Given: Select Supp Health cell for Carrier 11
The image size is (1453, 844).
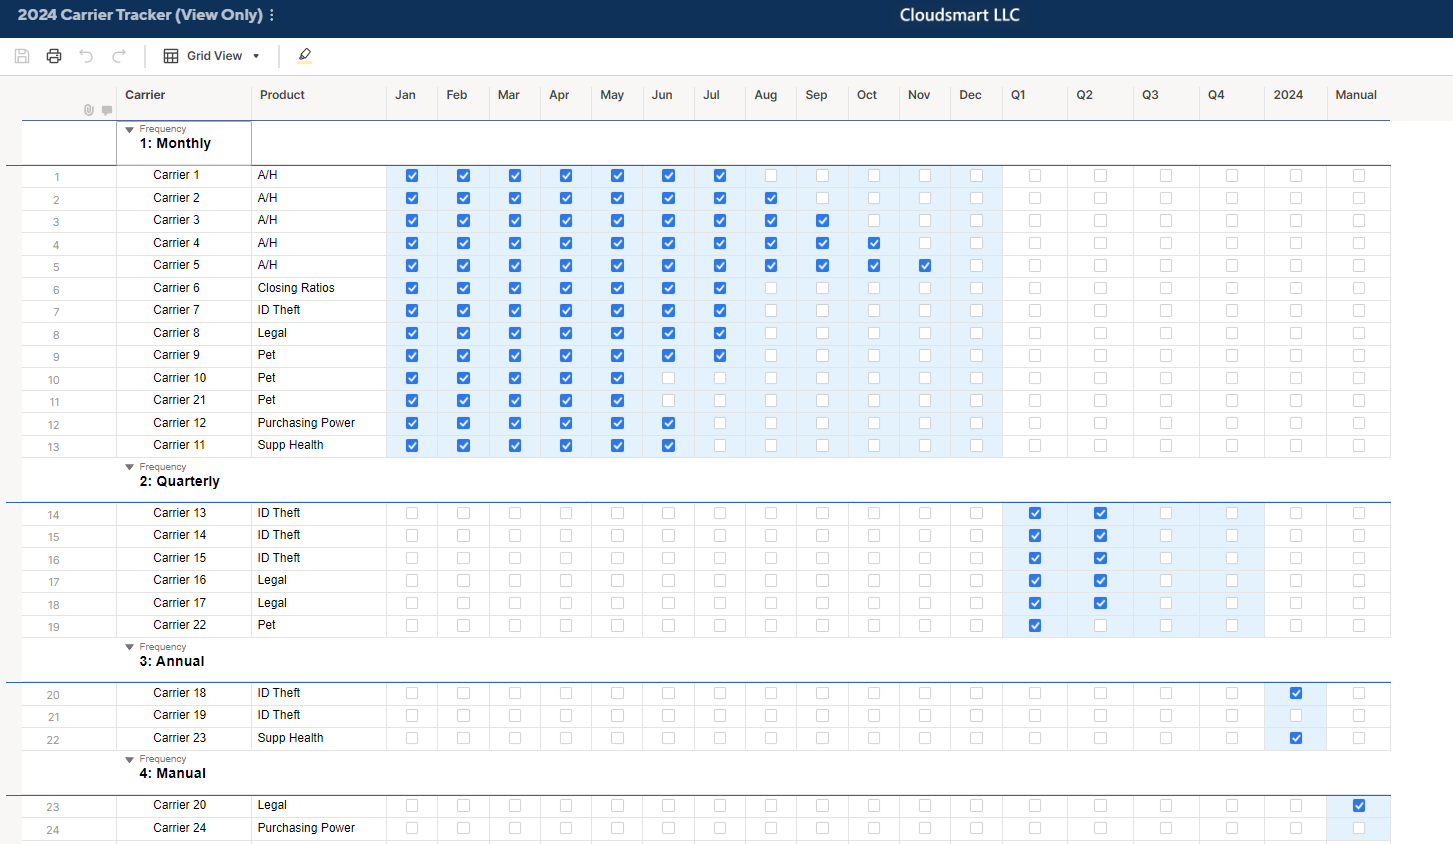Looking at the screenshot, I should (x=319, y=446).
